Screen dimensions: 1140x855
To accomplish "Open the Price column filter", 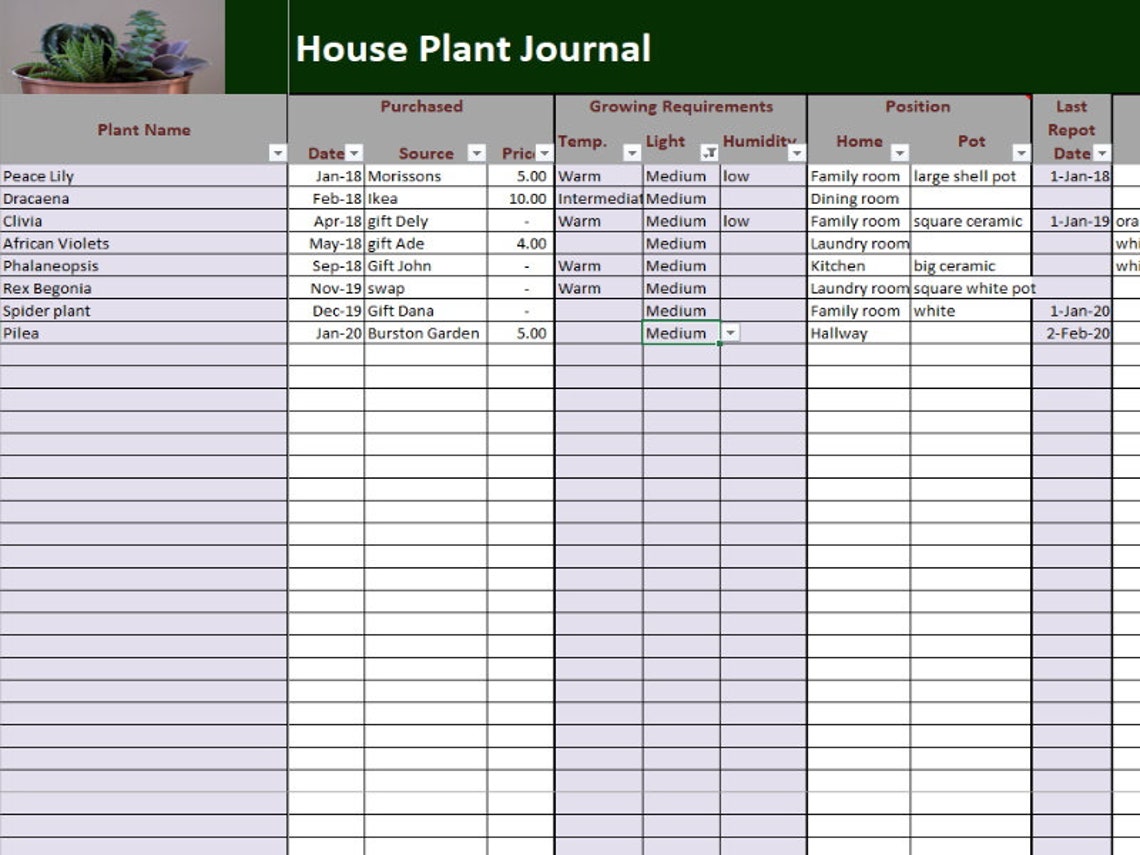I will click(x=542, y=154).
